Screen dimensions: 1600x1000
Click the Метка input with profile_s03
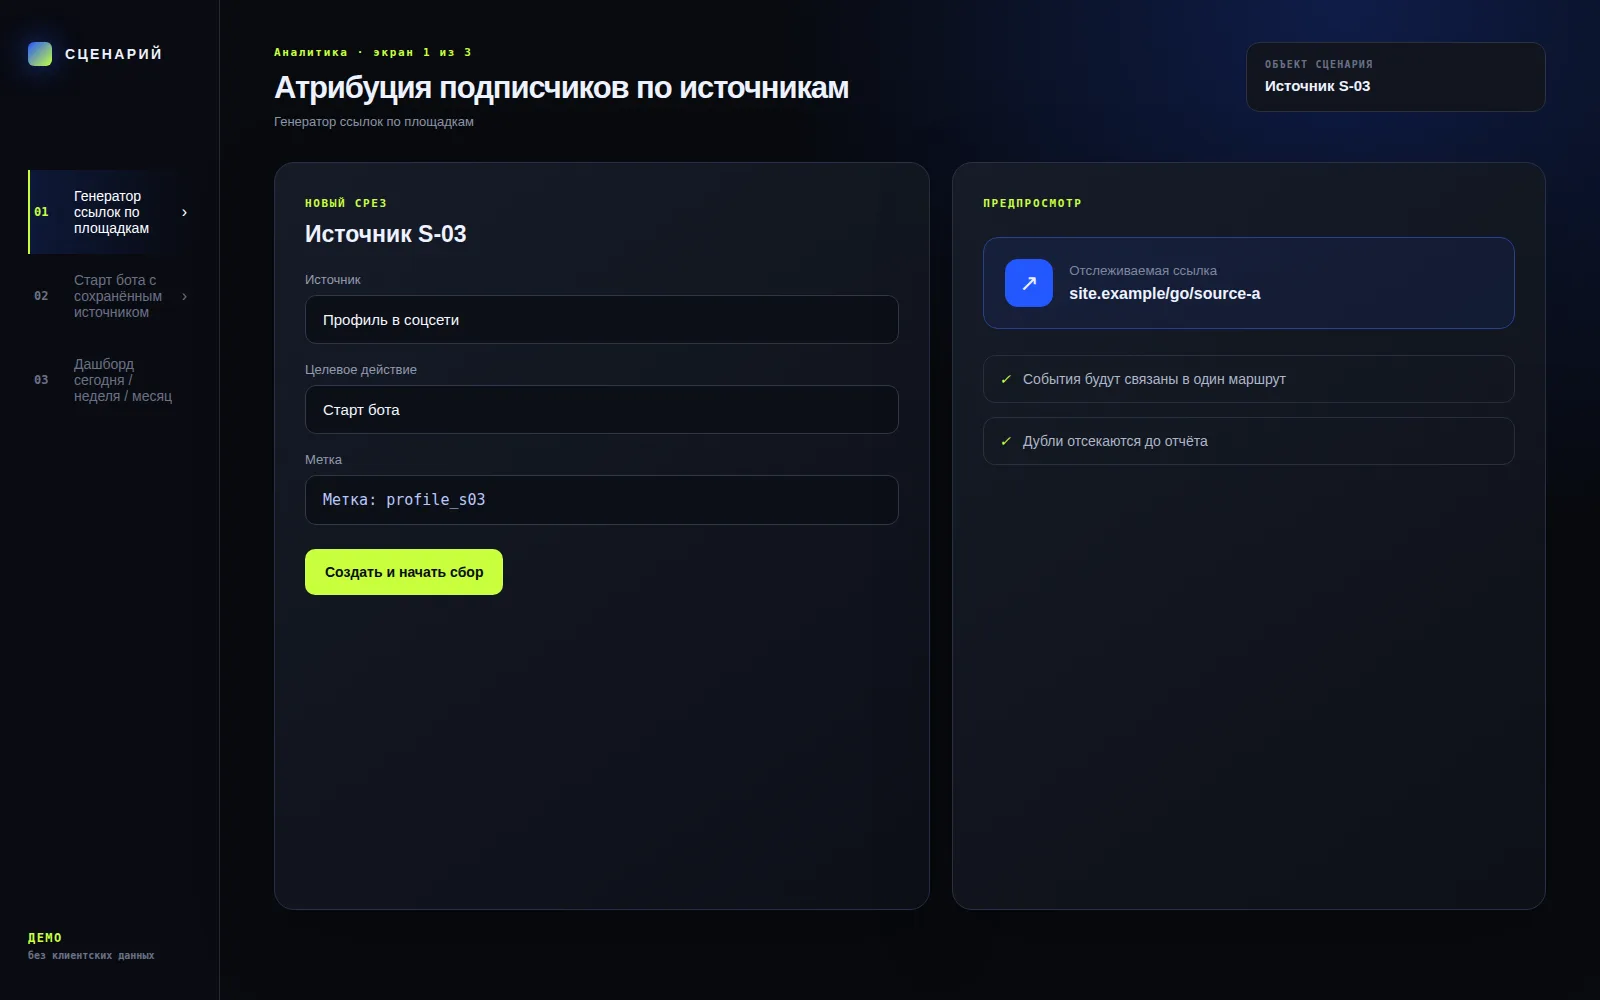coord(602,500)
